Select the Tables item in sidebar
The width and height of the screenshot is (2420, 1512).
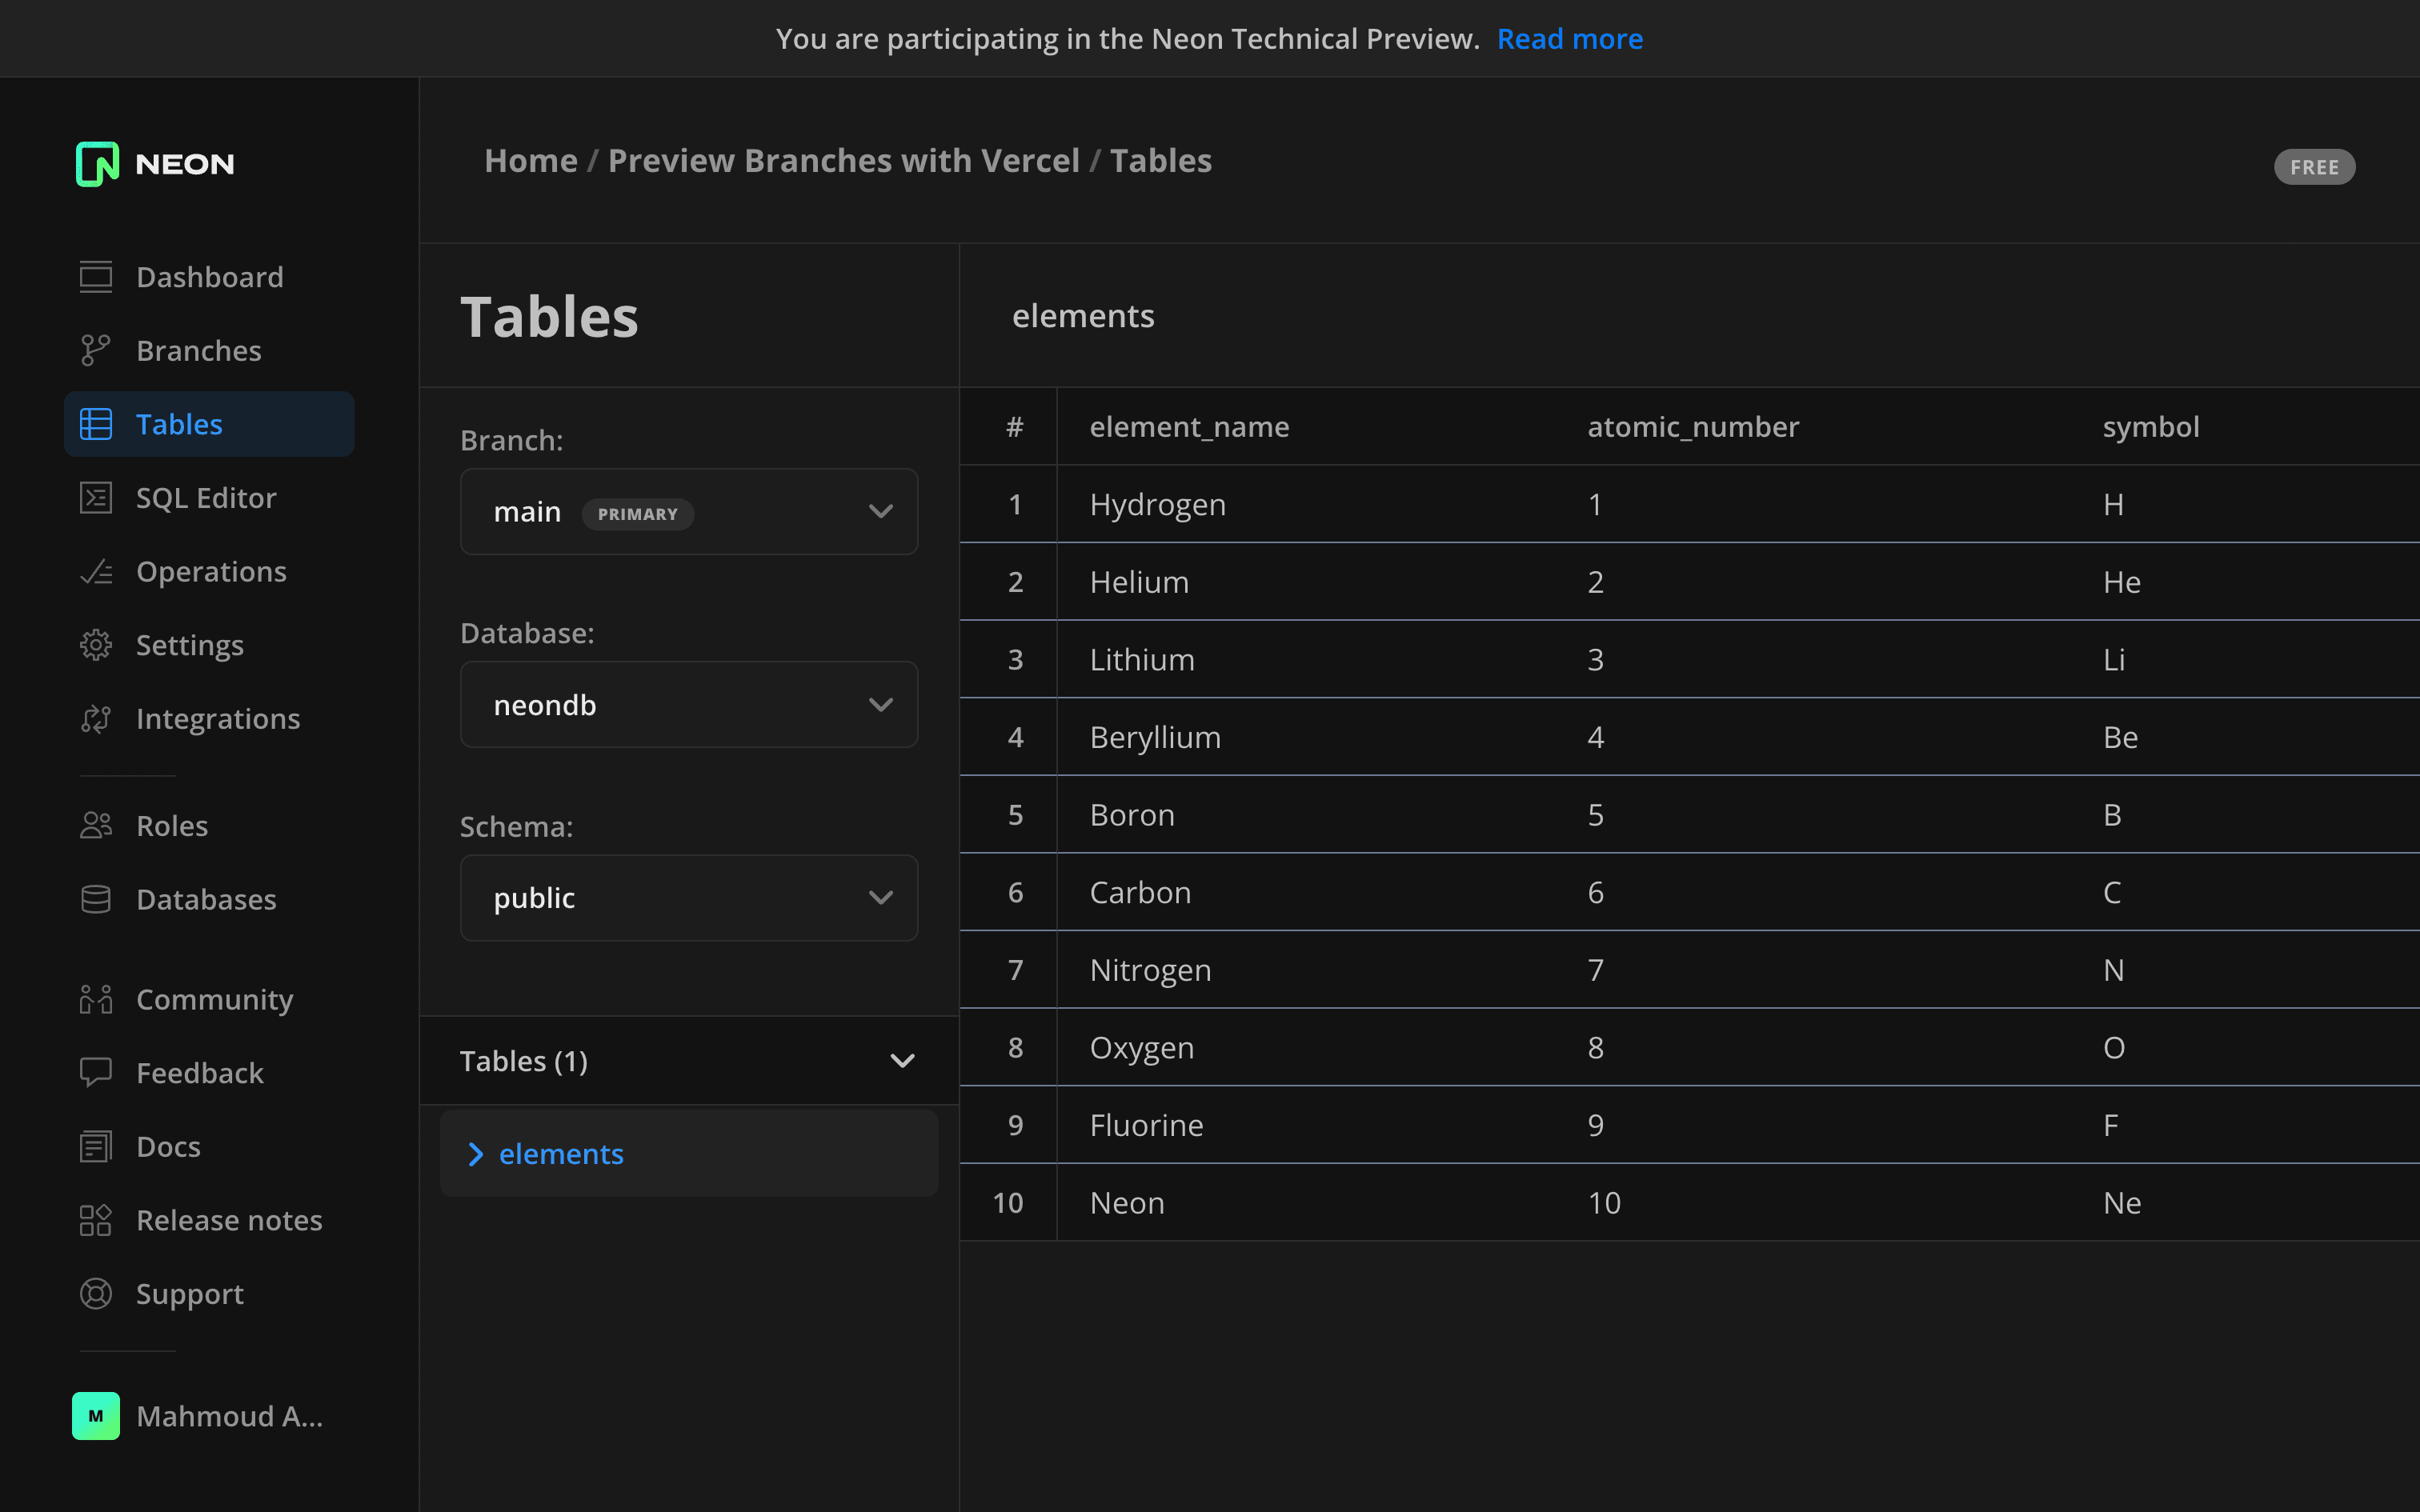pyautogui.click(x=180, y=424)
